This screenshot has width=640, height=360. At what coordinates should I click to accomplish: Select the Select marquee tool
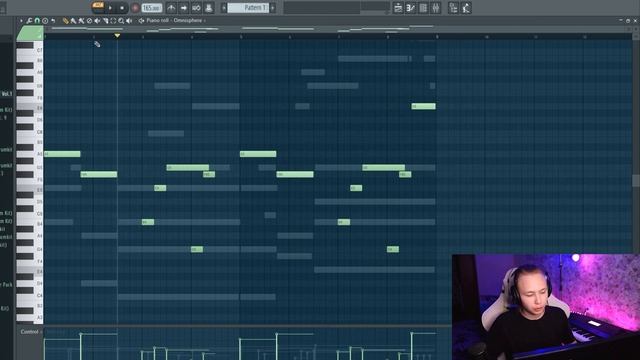pyautogui.click(x=113, y=20)
